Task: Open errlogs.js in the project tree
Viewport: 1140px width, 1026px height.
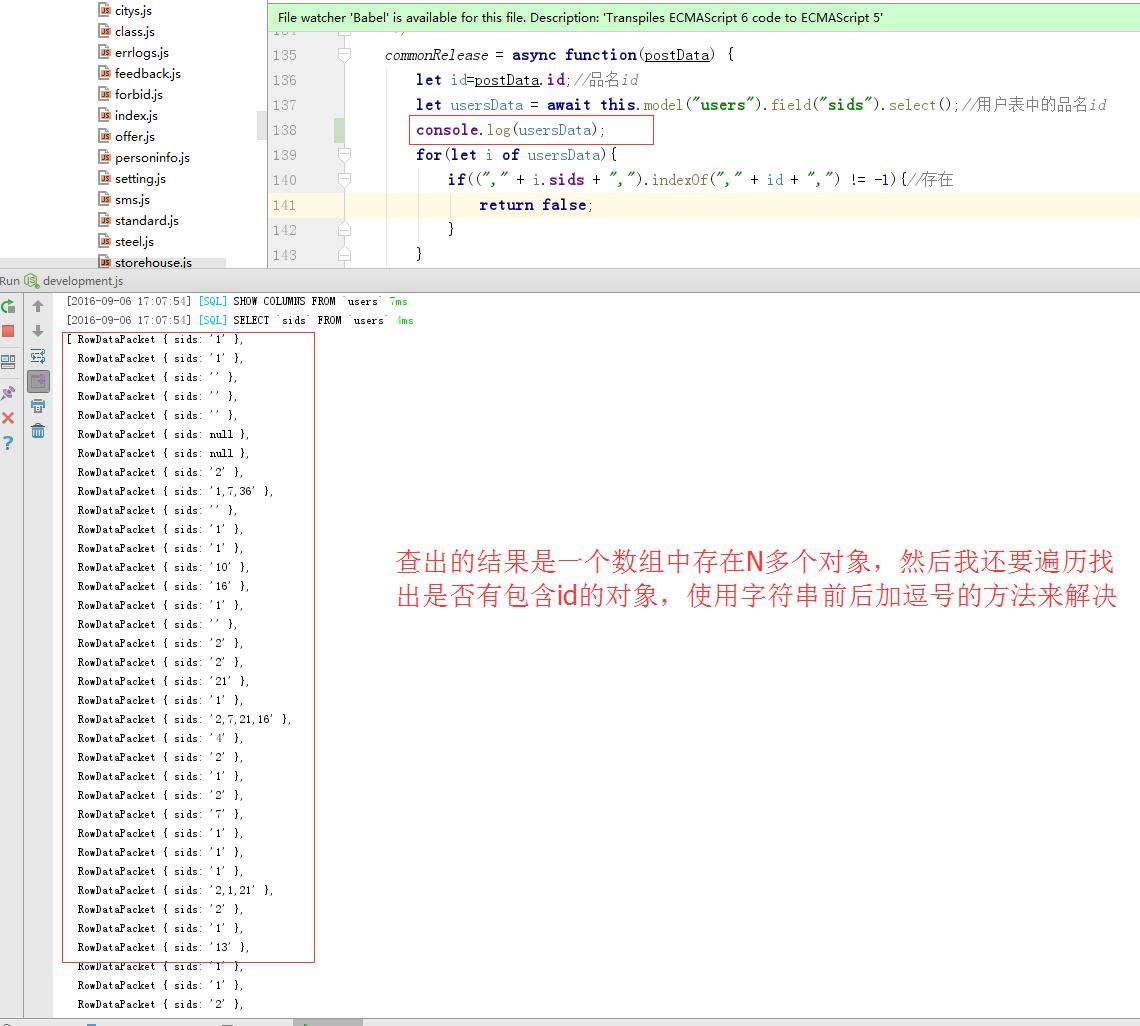Action: point(142,52)
